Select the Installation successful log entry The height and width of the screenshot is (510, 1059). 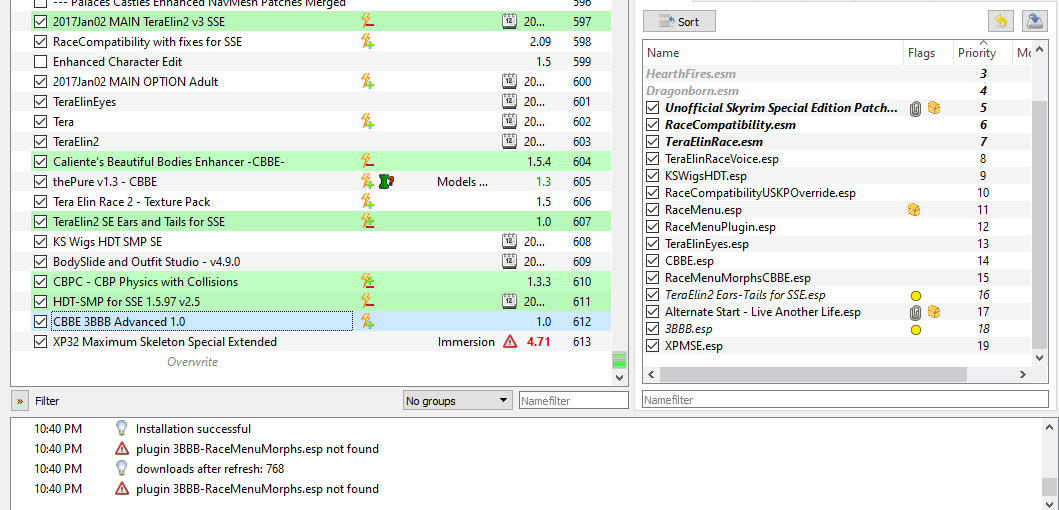(x=193, y=428)
